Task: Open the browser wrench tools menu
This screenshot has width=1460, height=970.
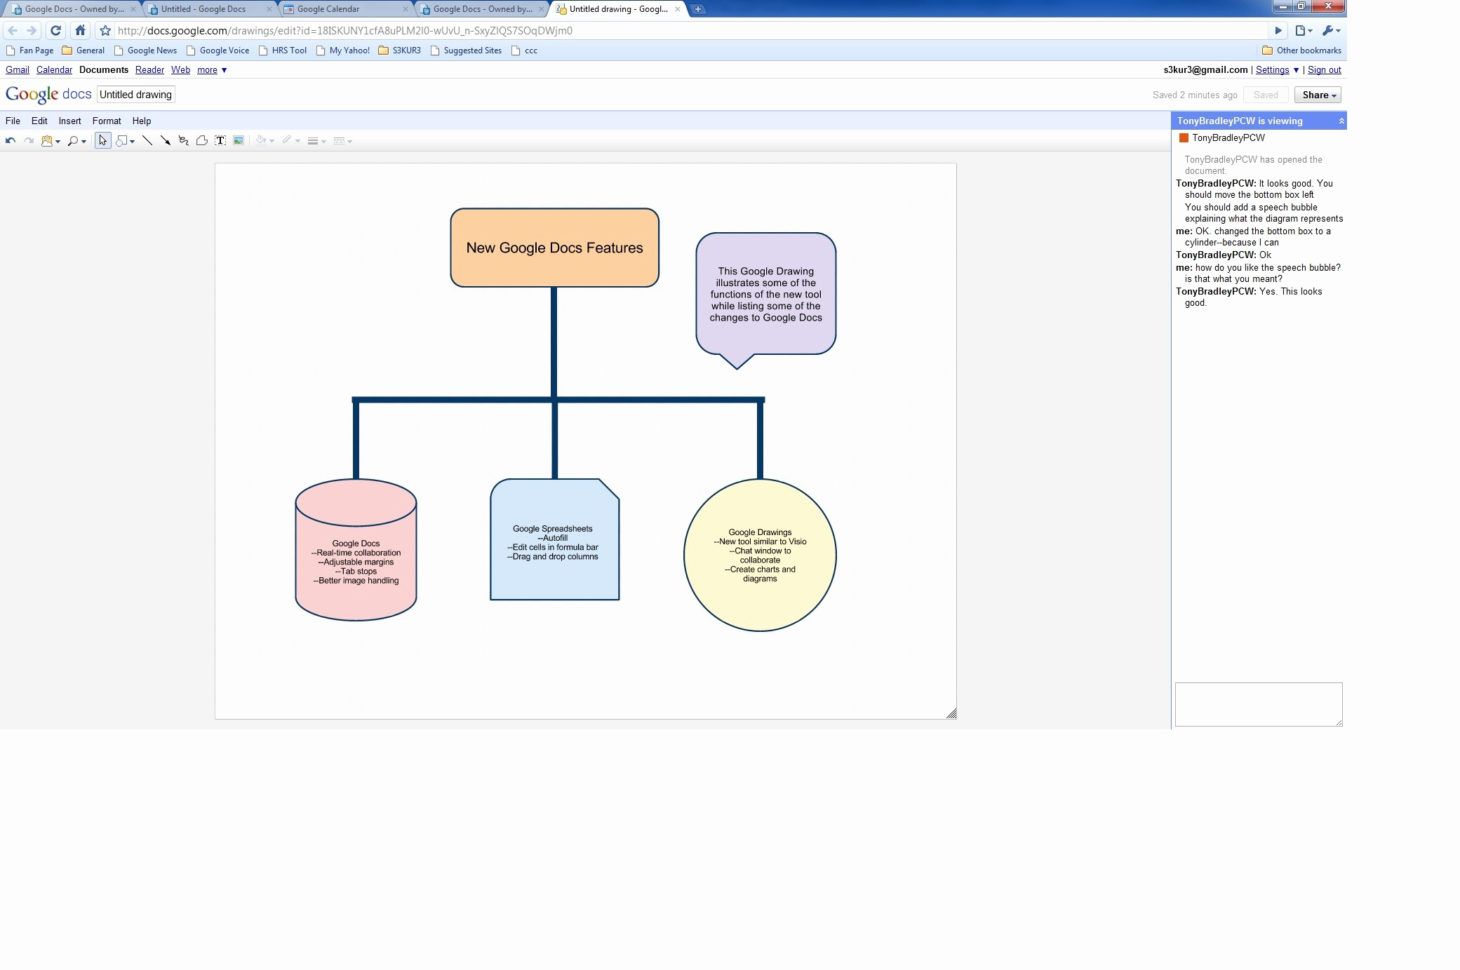Action: pos(1331,31)
